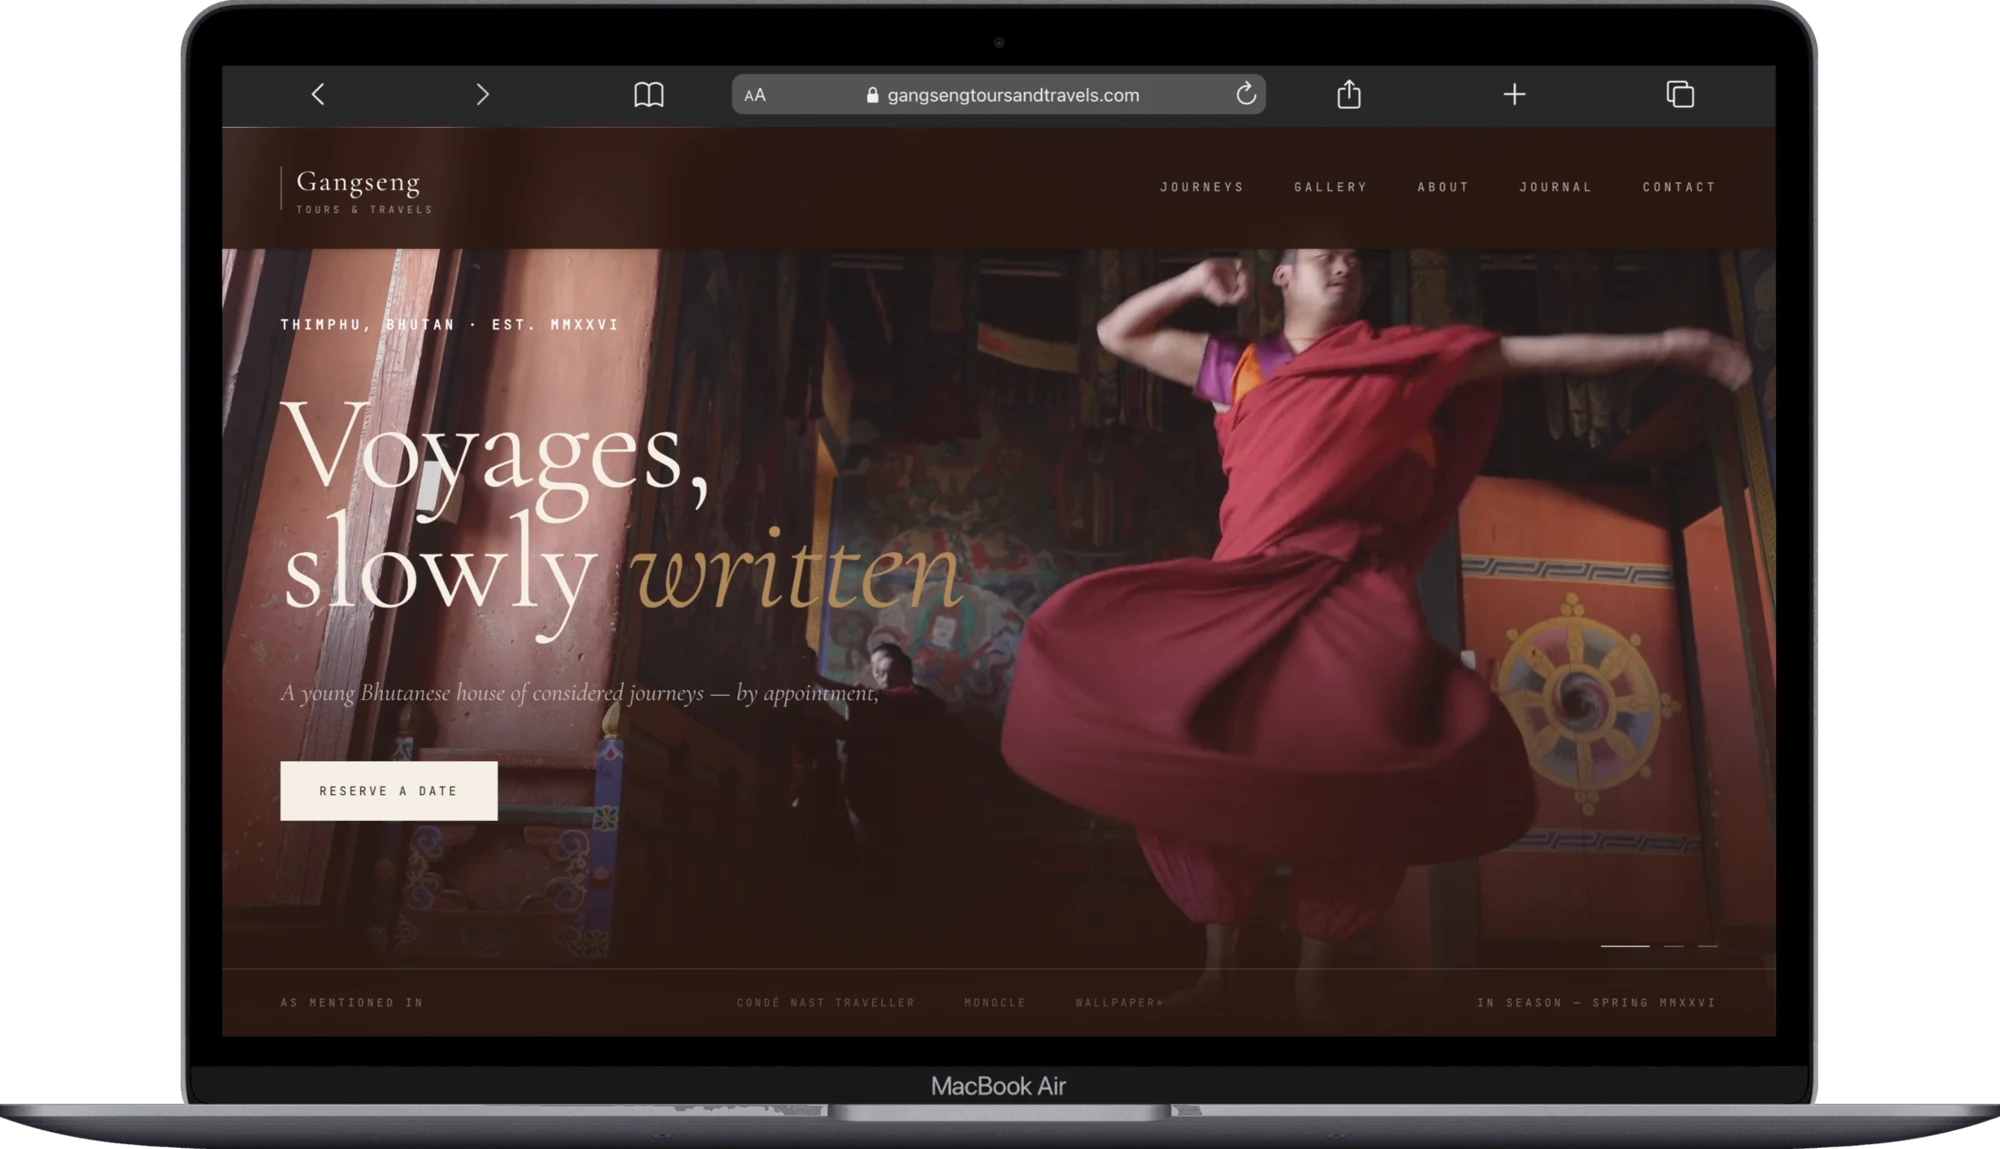Select the second slide indicator bar

(x=1674, y=945)
